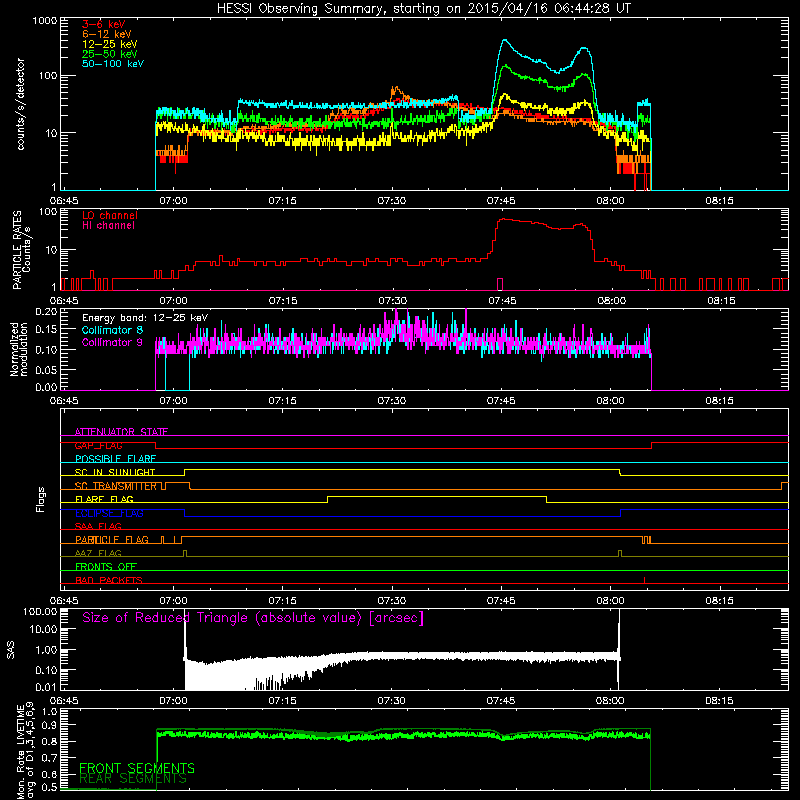Click the 'REAR SEGMENTS' legend label
Viewport: 800px width, 800px height.
(133, 779)
